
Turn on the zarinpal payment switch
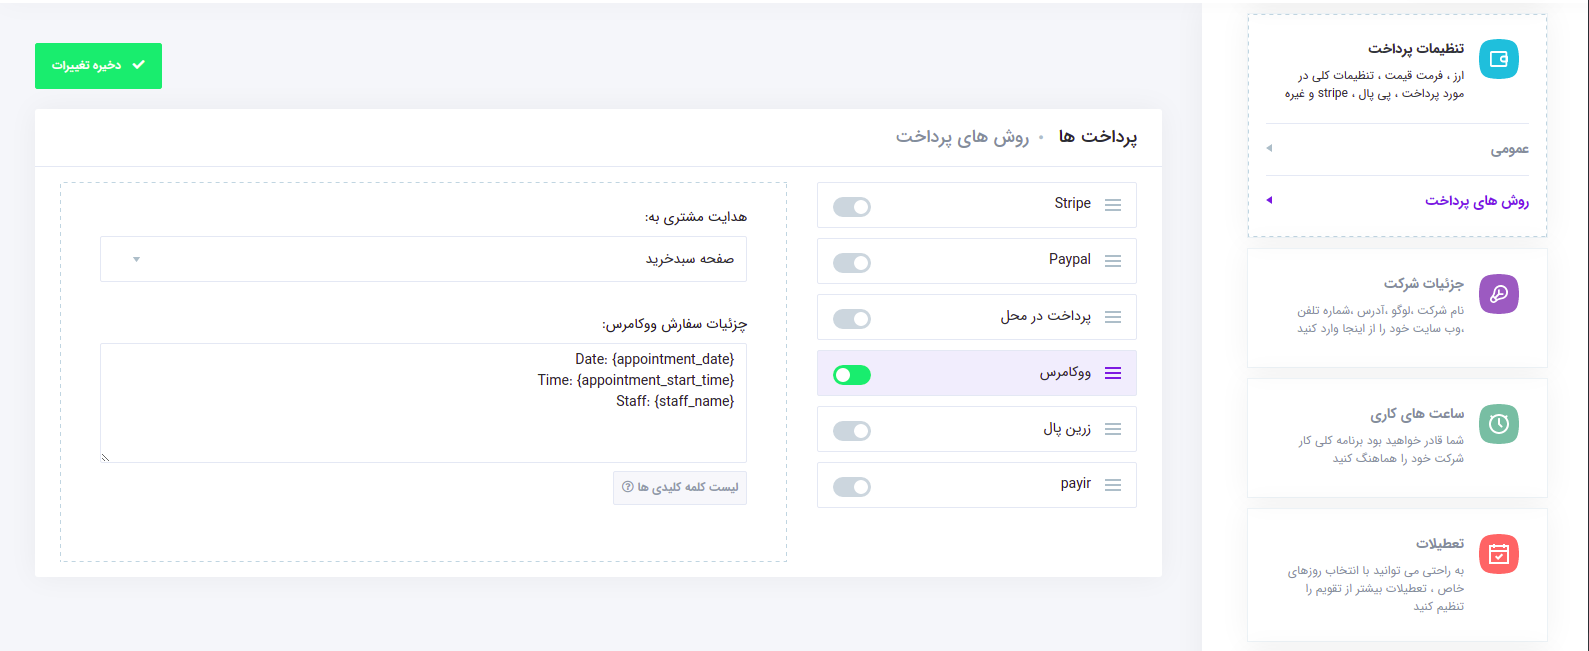point(851,429)
